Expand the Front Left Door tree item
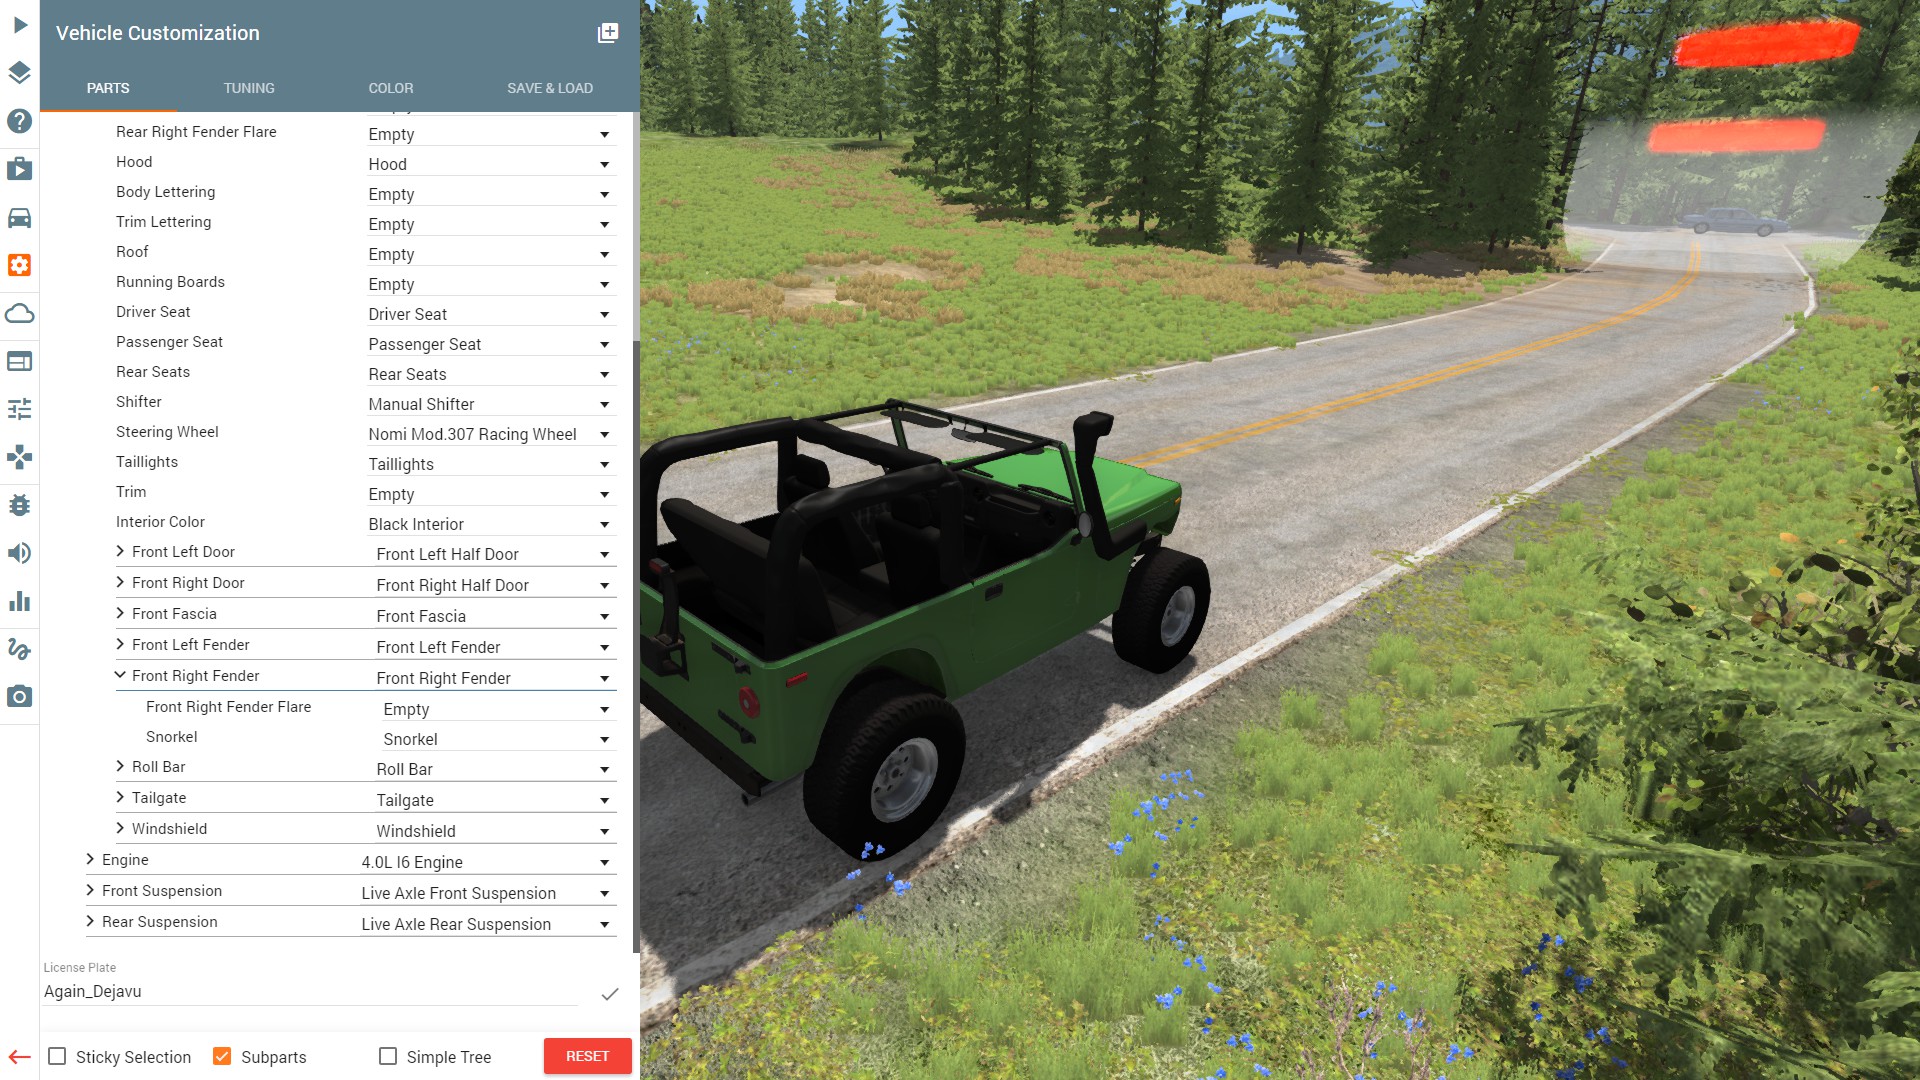 120,552
